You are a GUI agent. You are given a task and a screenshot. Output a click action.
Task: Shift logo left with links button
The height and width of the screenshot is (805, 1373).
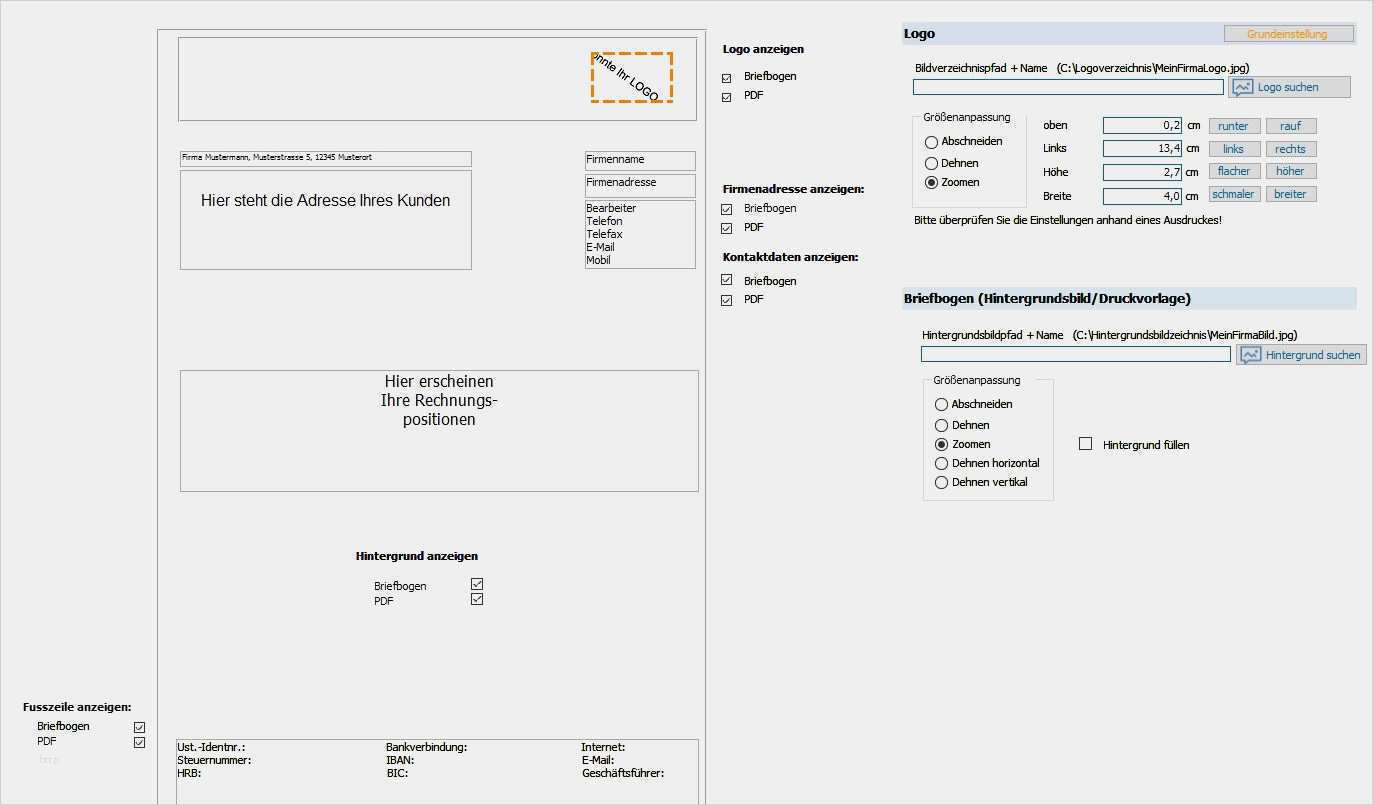click(1233, 149)
